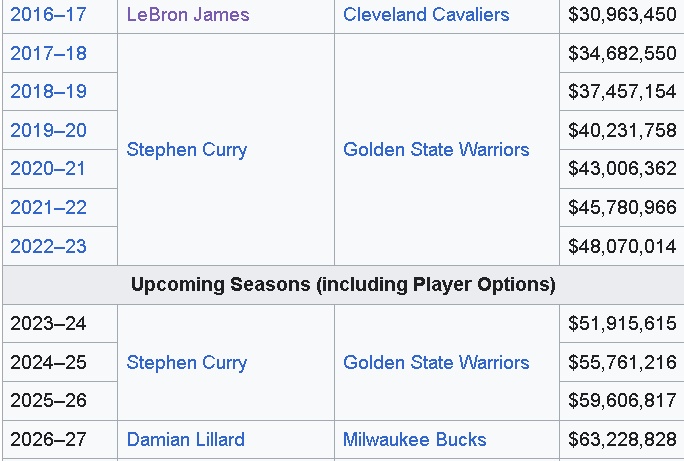Image resolution: width=684 pixels, height=461 pixels.
Task: Open the Milwaukee Bucks team page
Action: (x=415, y=440)
